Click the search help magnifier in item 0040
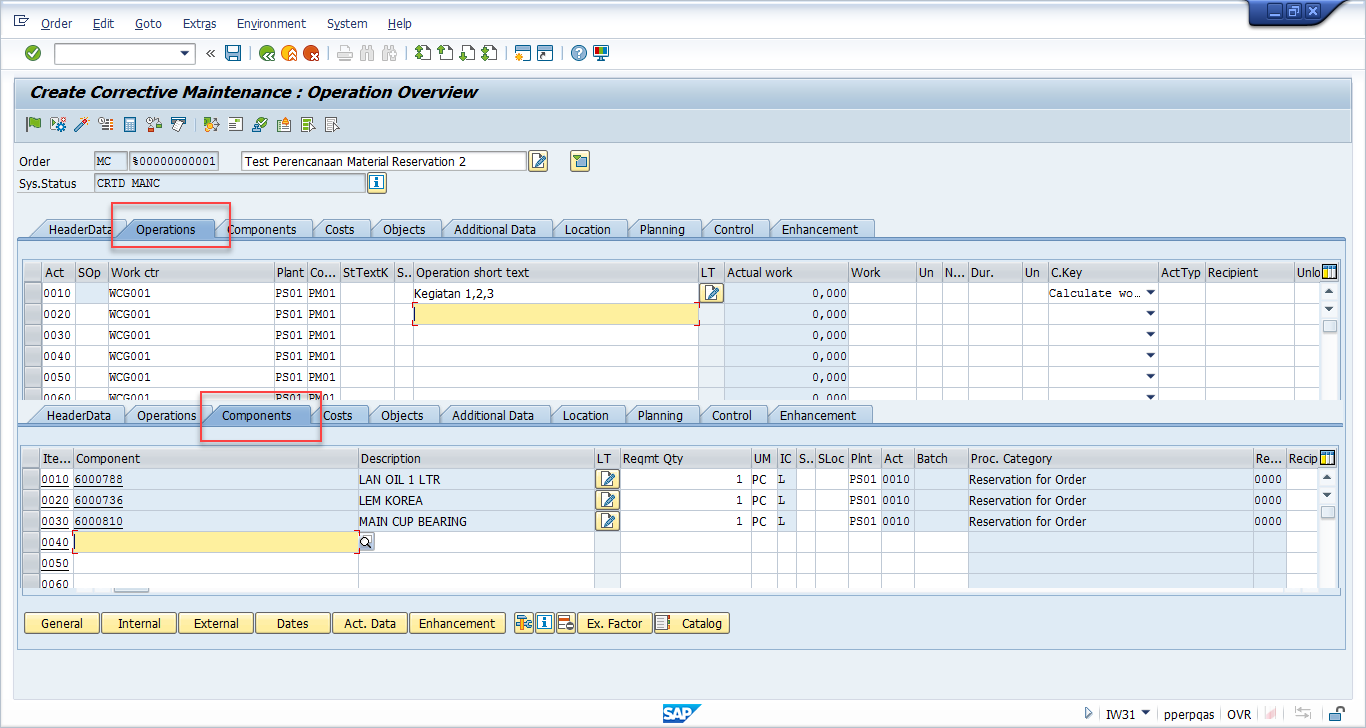1366x728 pixels. tap(367, 542)
